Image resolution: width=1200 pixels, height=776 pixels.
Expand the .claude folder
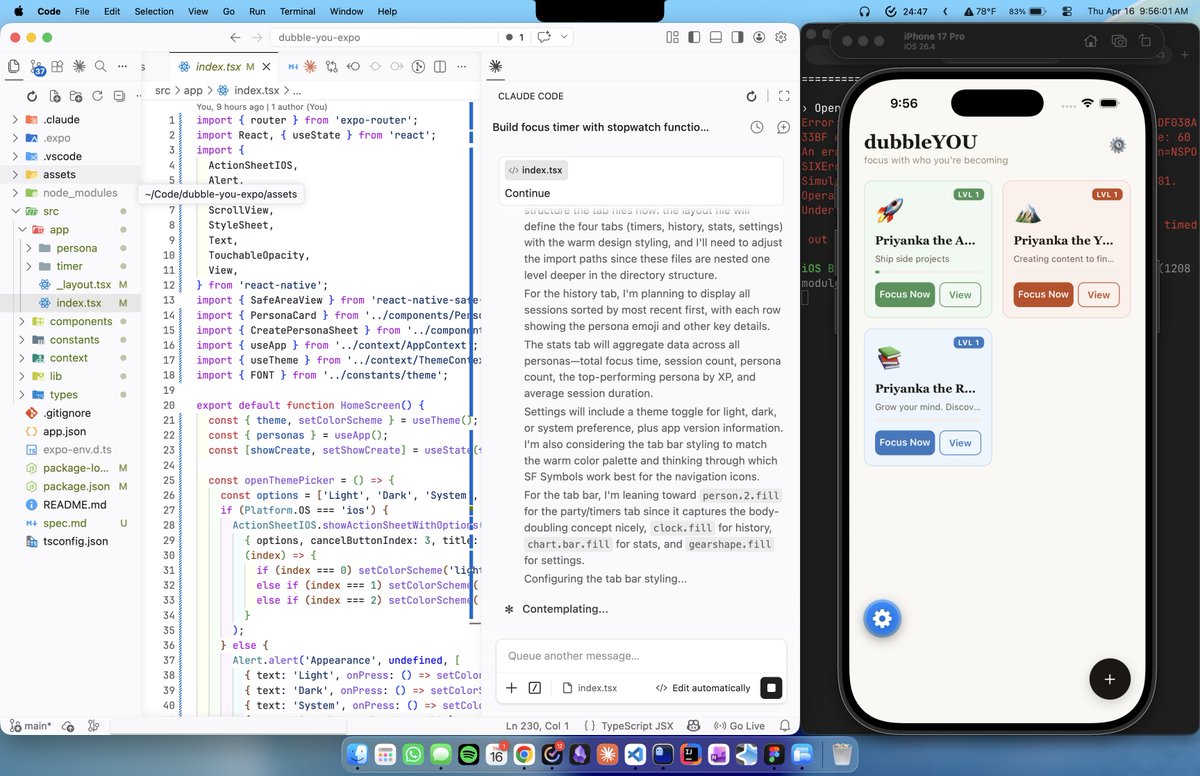pos(70,120)
